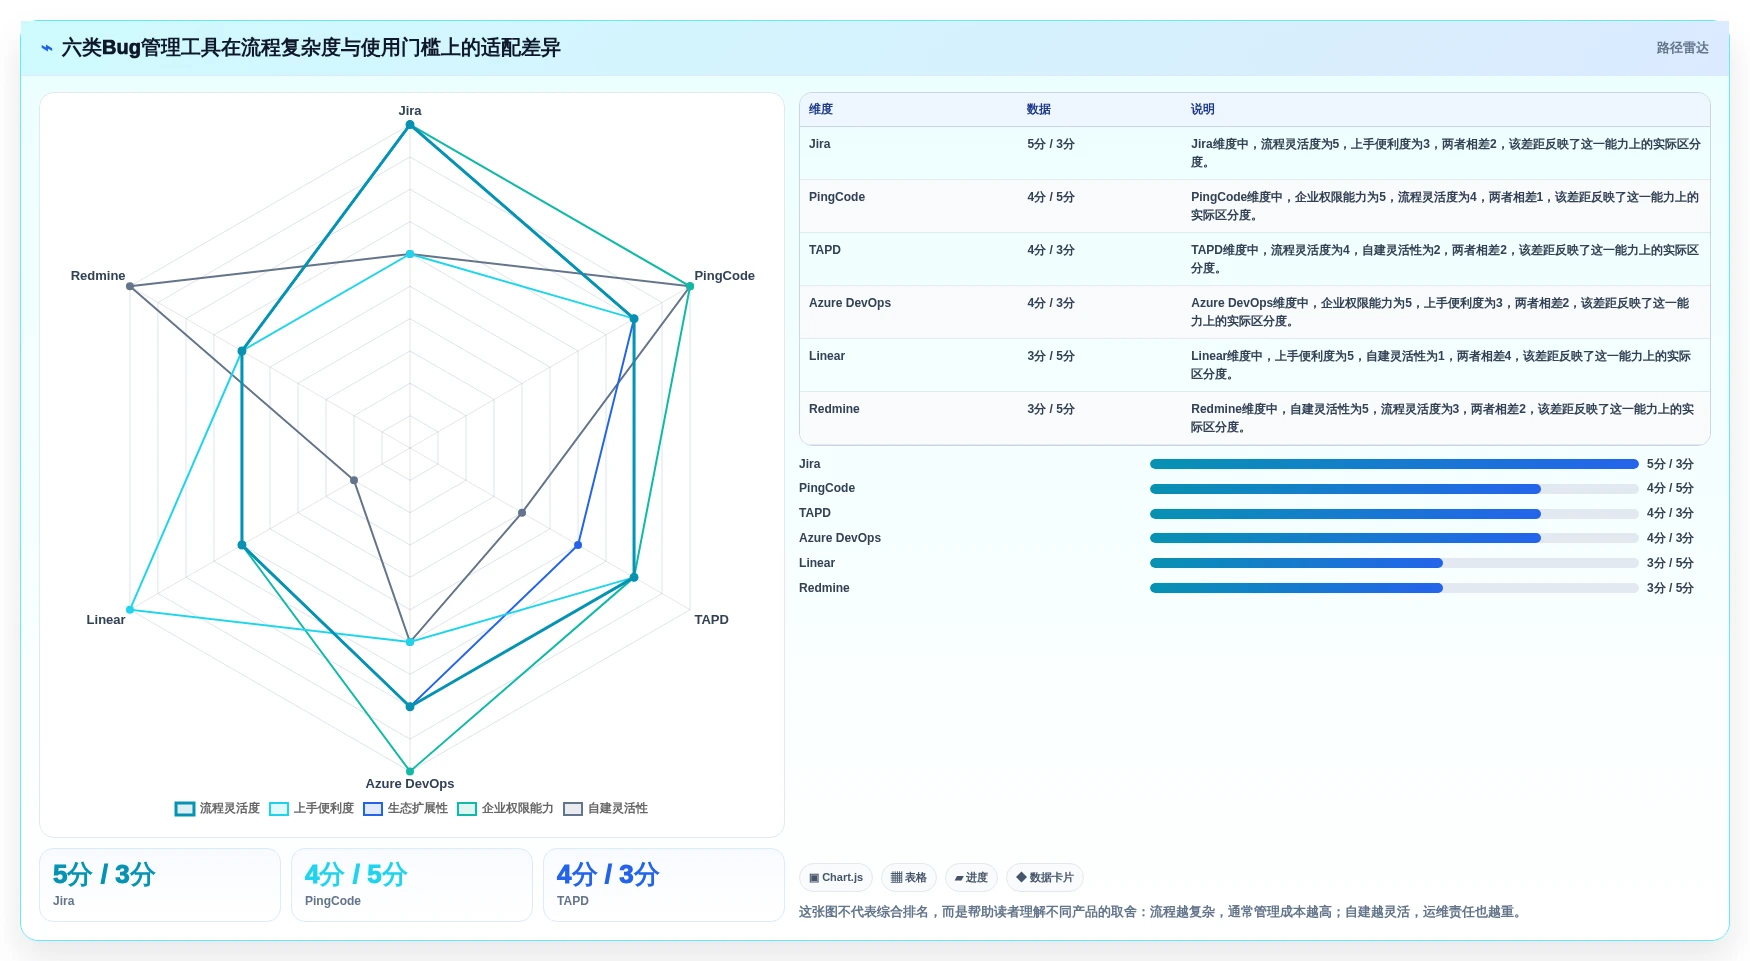Click the TAPD axis label on radar

[x=711, y=620]
